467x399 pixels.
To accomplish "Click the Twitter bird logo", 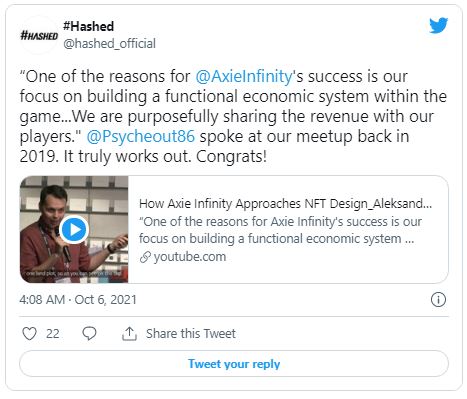I will tap(438, 26).
